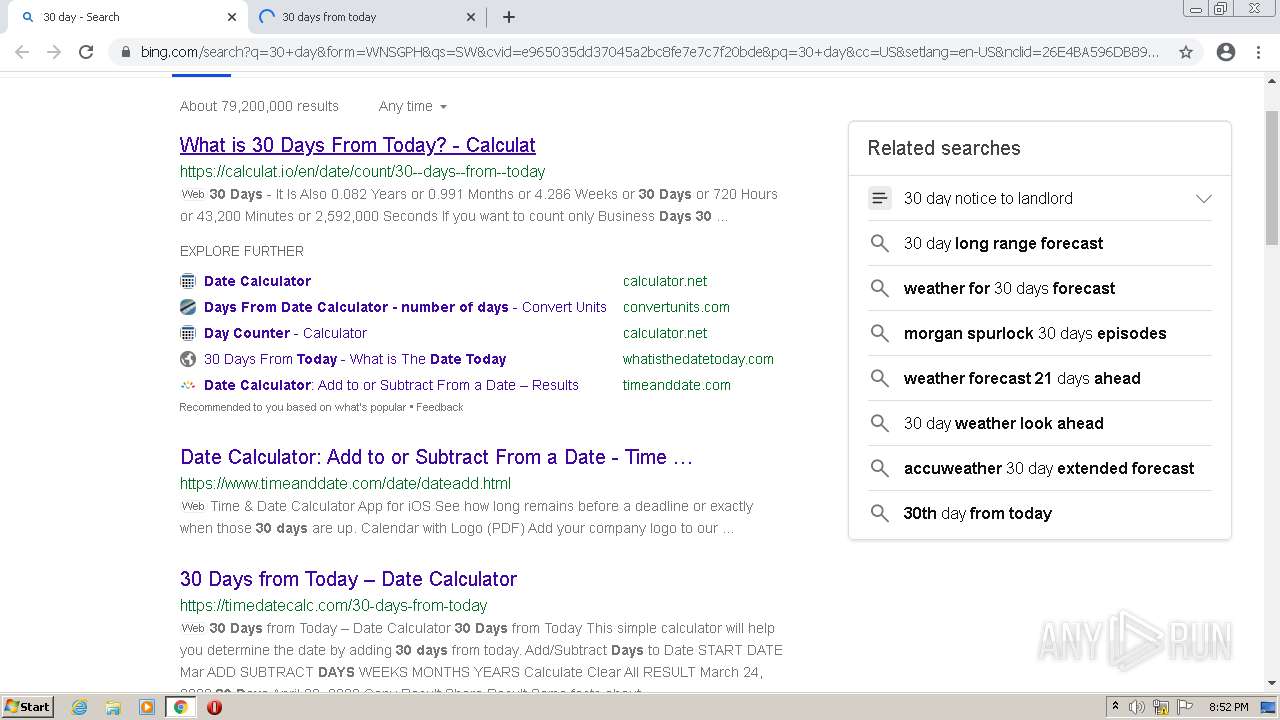Screen dimensions: 1280x720
Task: Click the site lock icon in address bar
Action: coord(125,52)
